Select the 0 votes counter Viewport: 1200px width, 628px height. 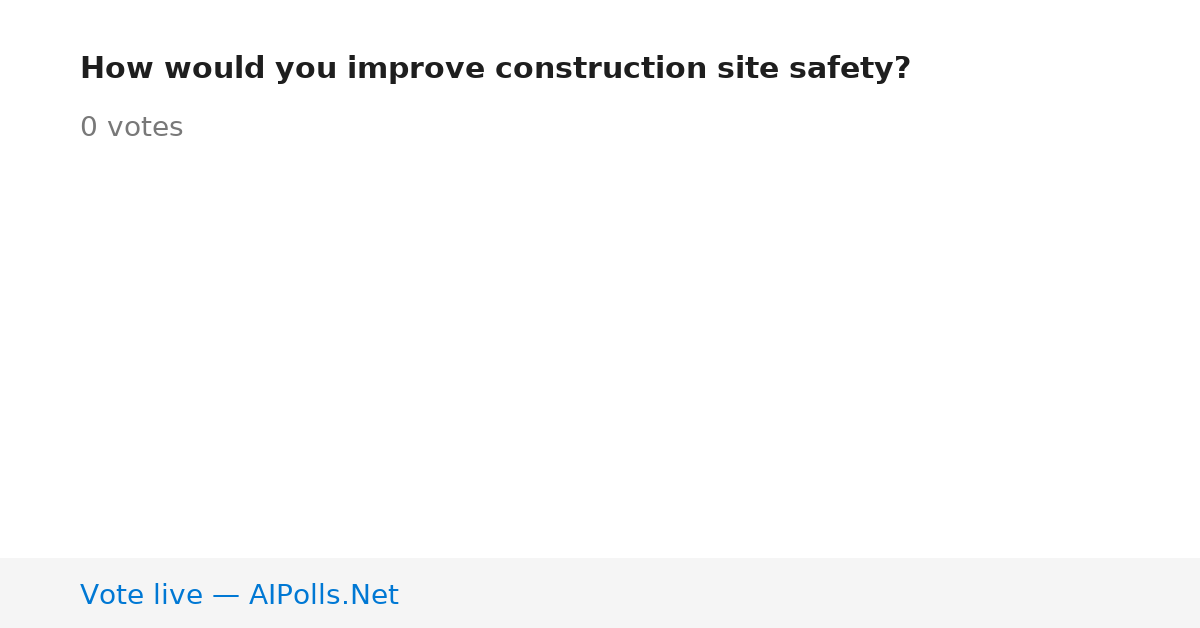coord(131,128)
